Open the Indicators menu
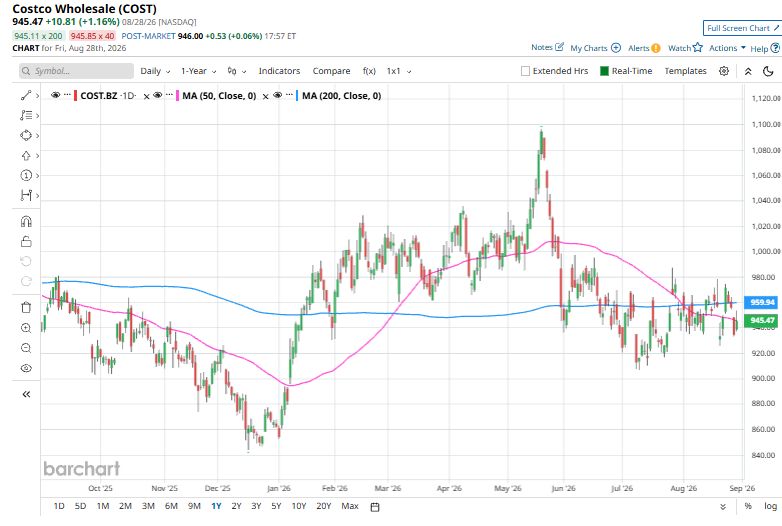 pyautogui.click(x=279, y=71)
